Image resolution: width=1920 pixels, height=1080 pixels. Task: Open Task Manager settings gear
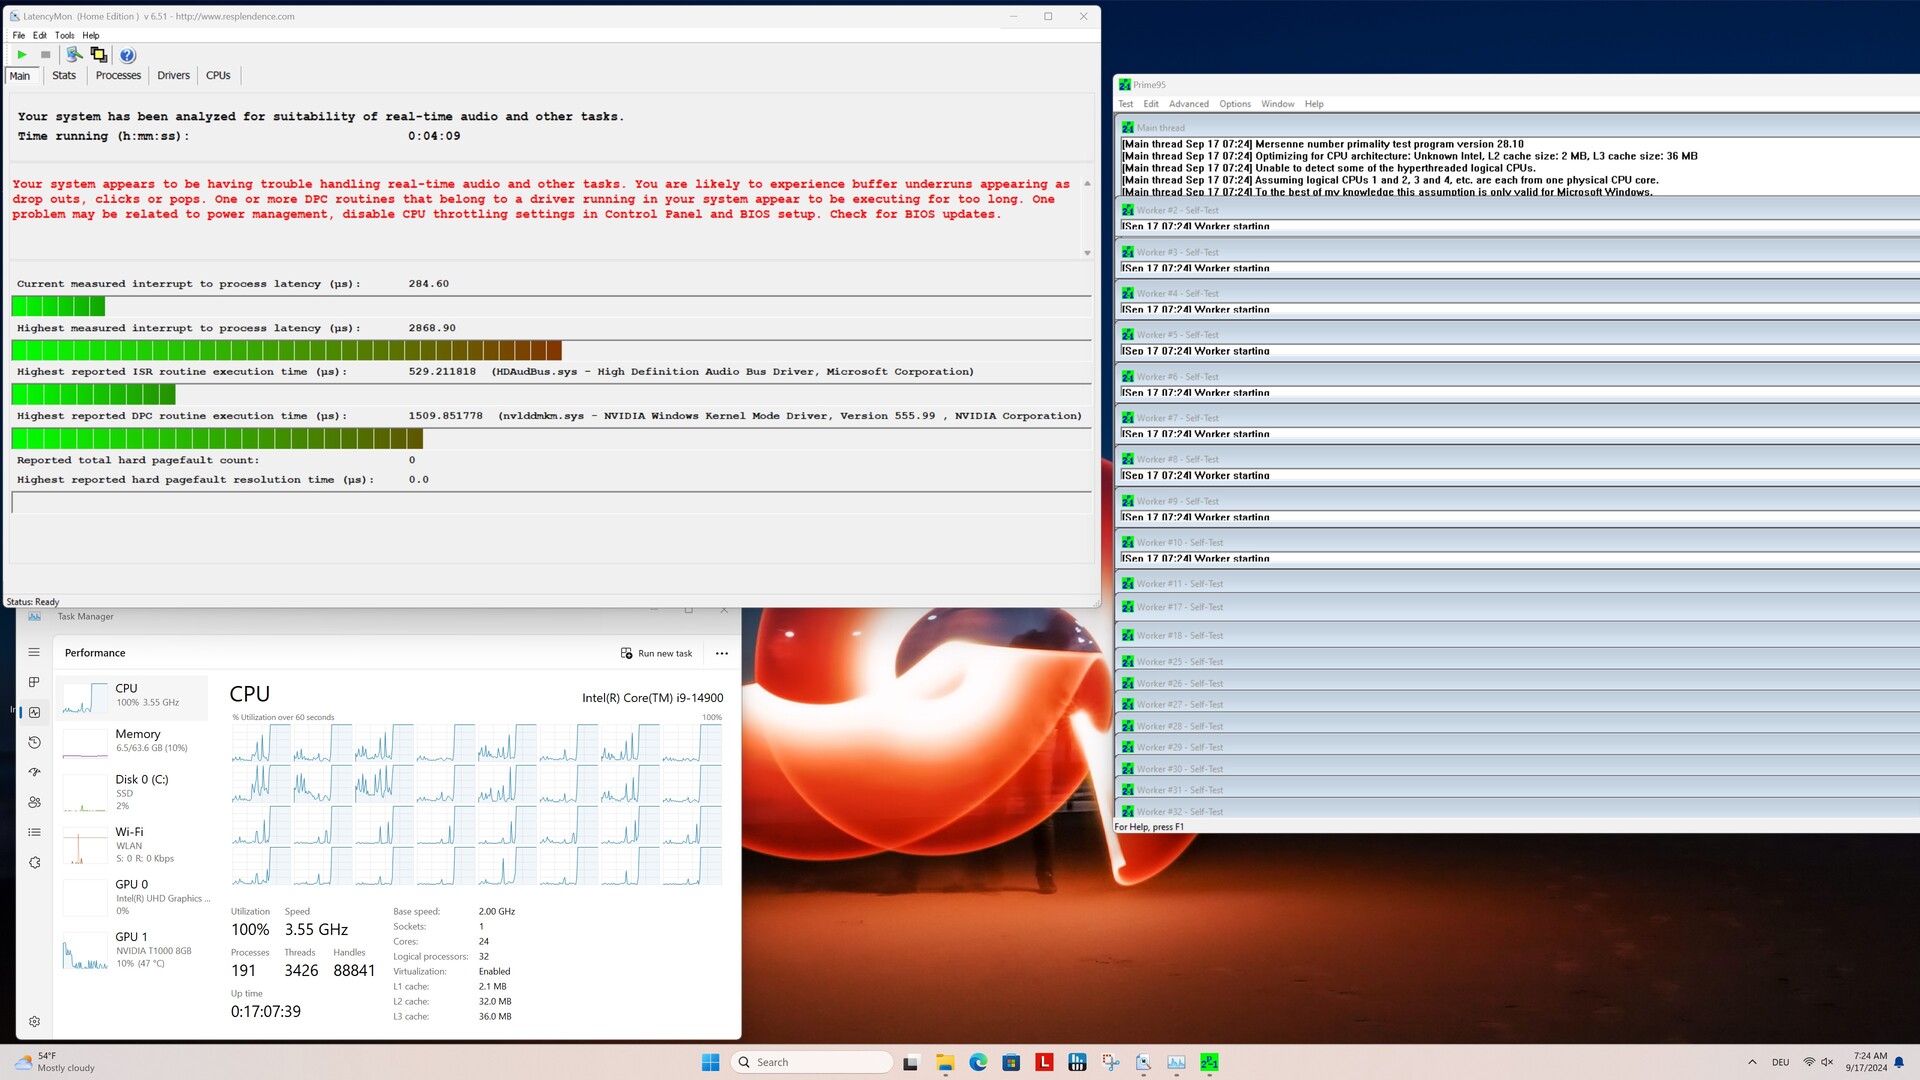click(34, 1021)
